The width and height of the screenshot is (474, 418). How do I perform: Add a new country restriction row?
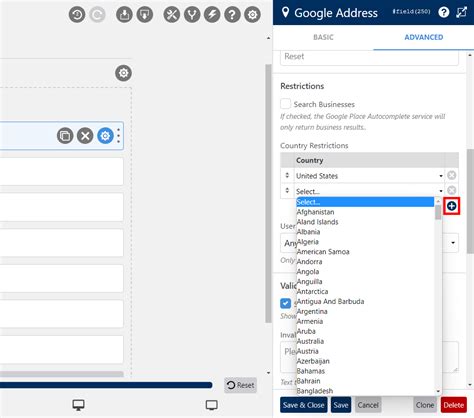(x=452, y=206)
